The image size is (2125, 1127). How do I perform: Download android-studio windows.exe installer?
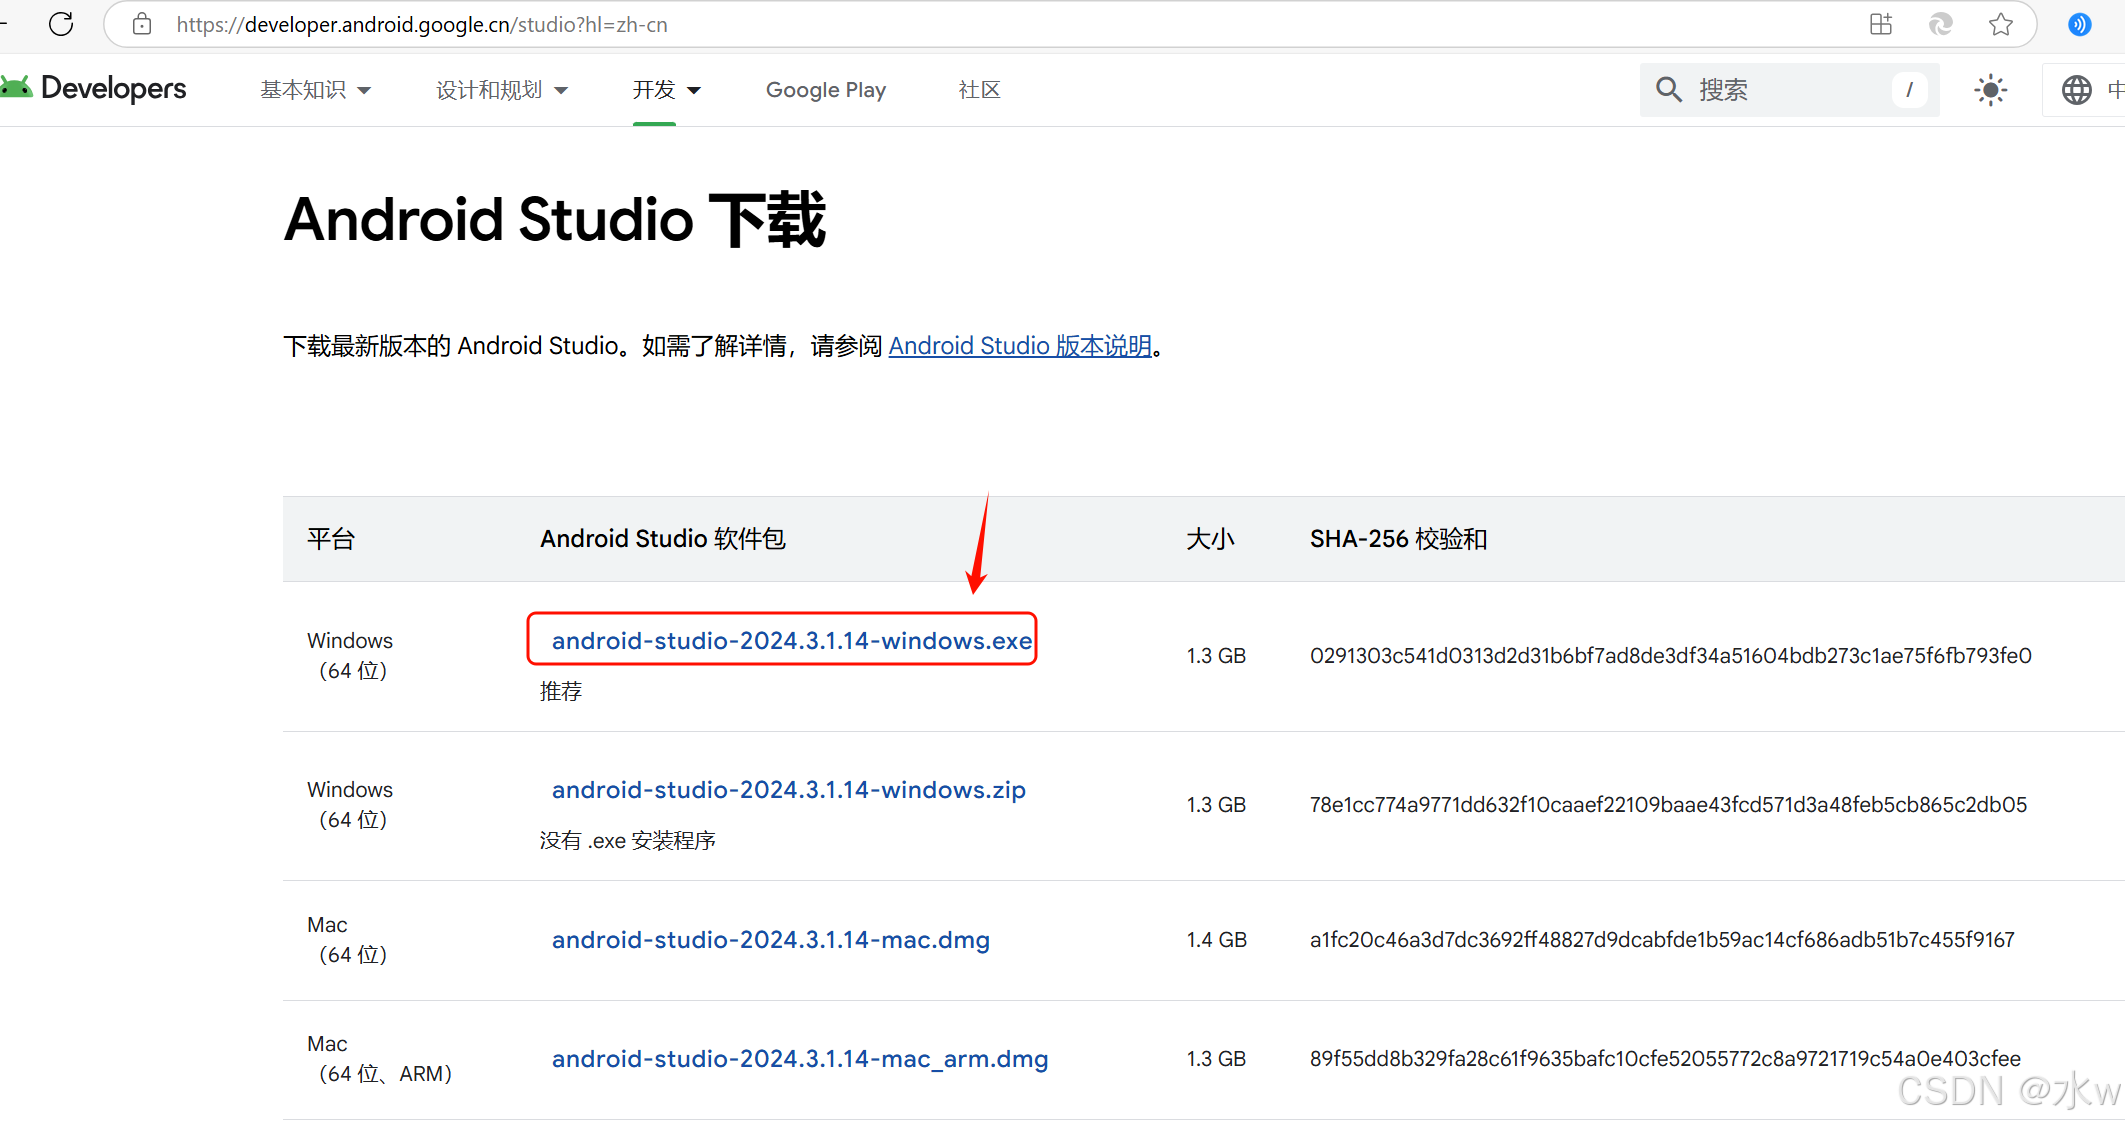click(791, 640)
